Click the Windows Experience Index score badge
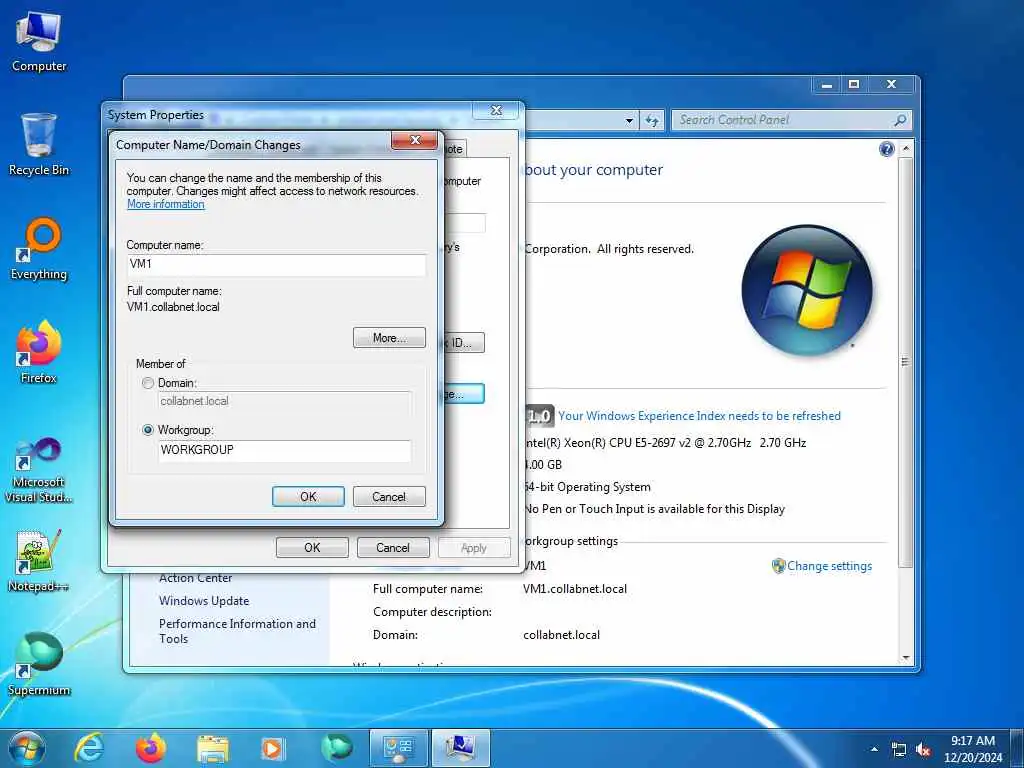 pos(539,416)
